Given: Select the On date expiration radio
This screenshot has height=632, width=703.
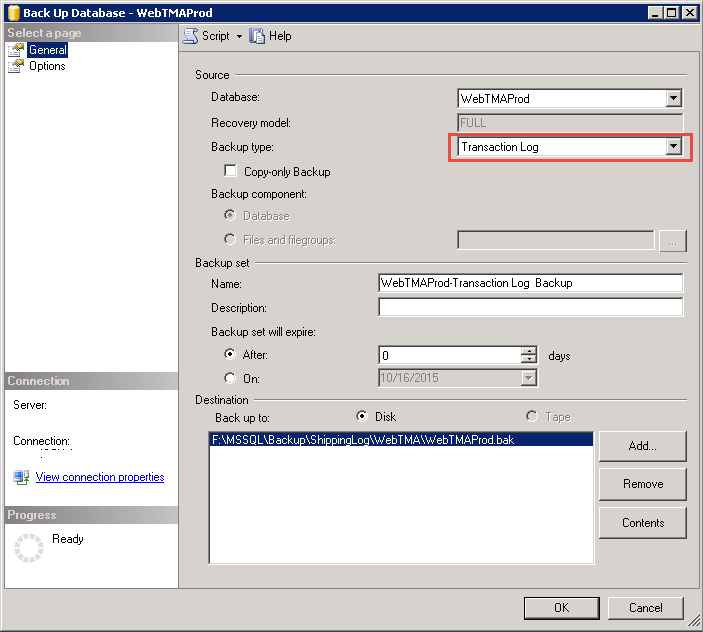Looking at the screenshot, I should (230, 378).
